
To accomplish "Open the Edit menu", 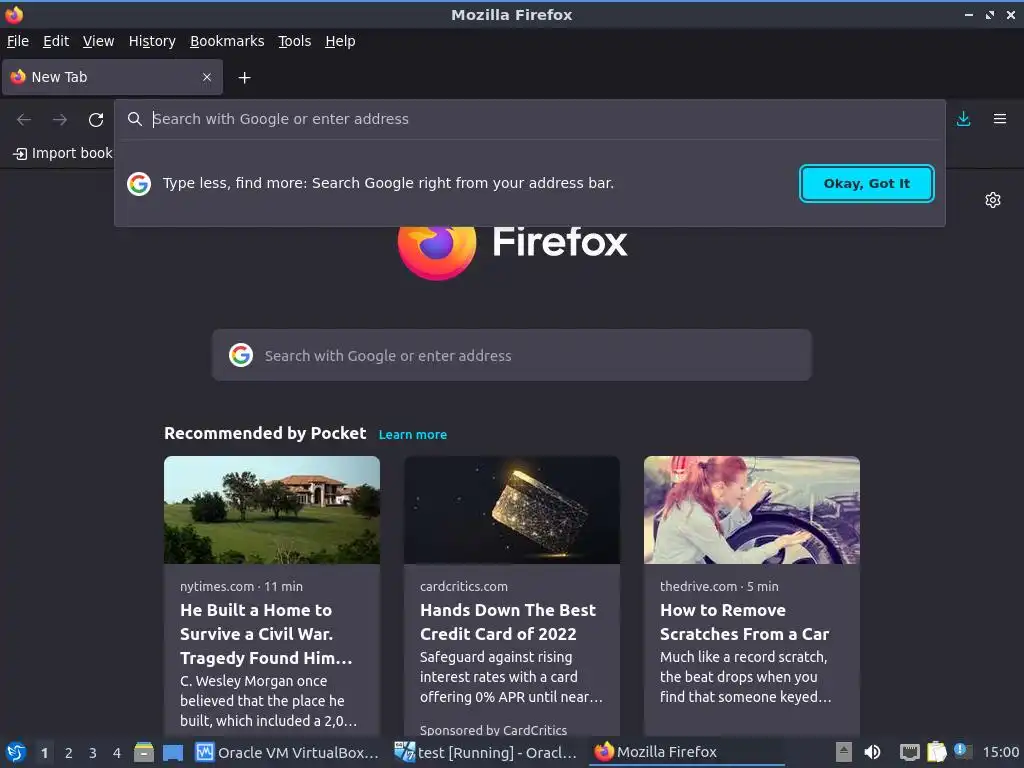I will click(56, 41).
